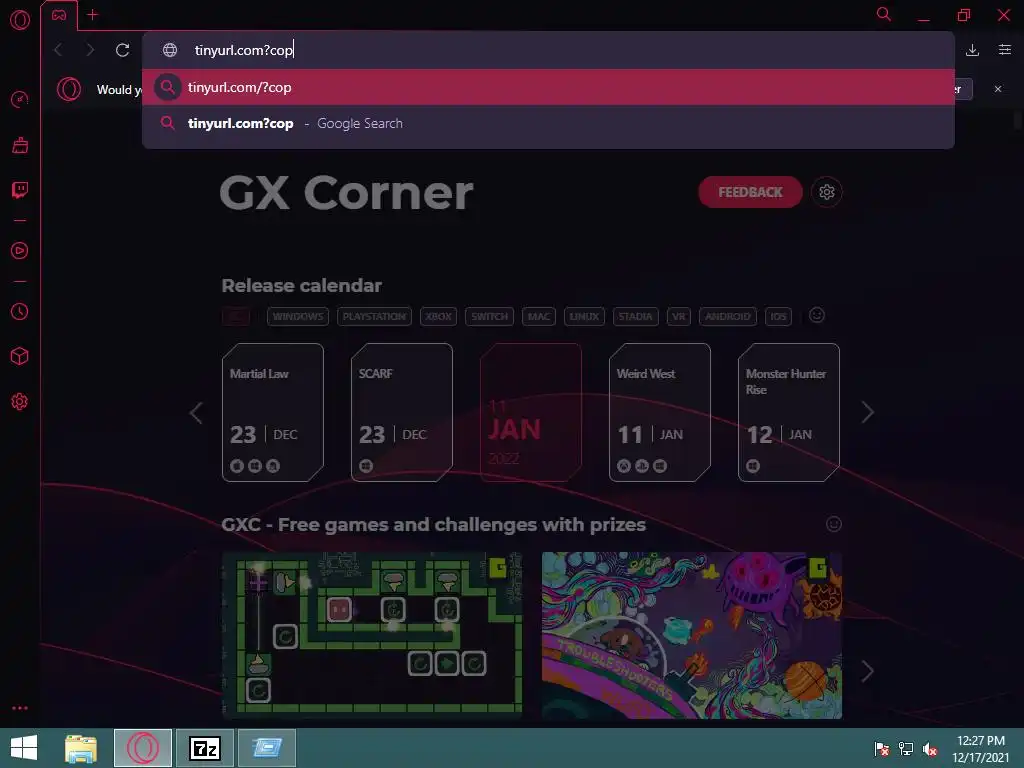Go back to previous page
Viewport: 1024px width, 768px height.
59,50
